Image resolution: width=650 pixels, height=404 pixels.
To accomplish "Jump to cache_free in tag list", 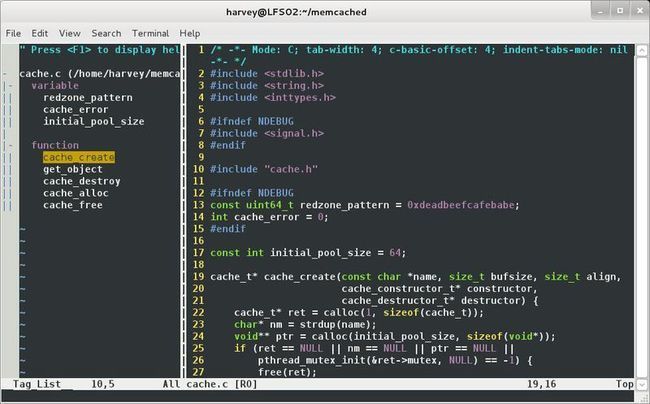I will tap(73, 205).
